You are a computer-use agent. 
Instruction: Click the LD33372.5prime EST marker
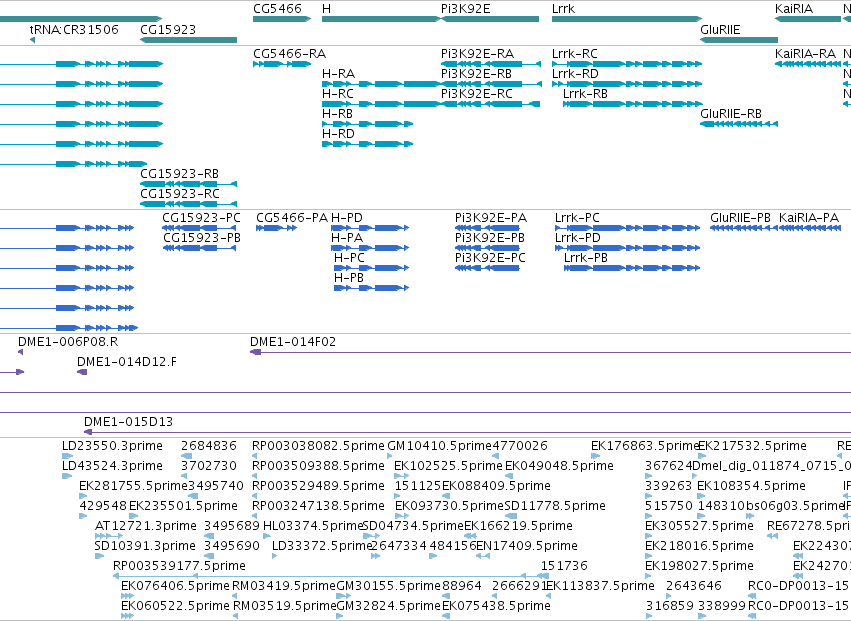(275, 556)
